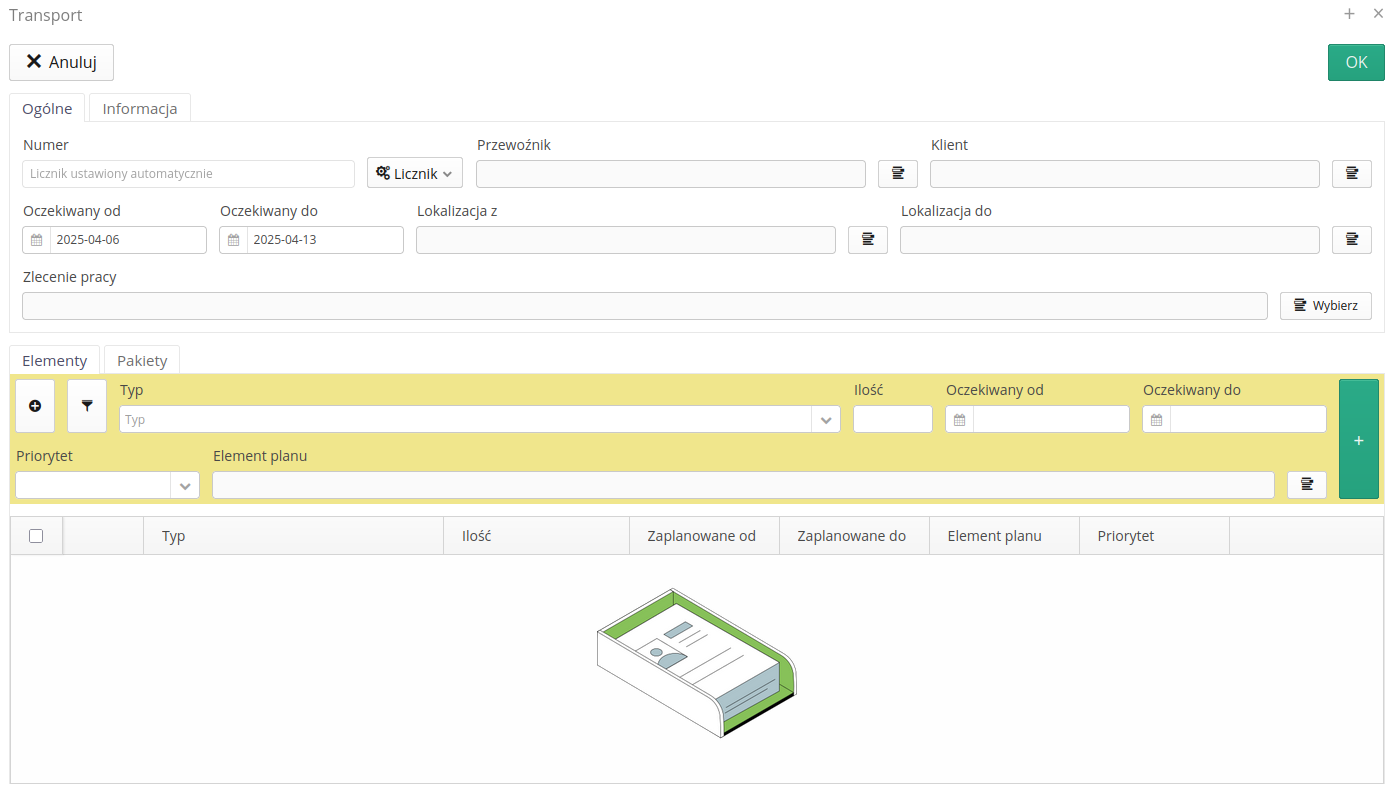The height and width of the screenshot is (794, 1391).
Task: Confirm with the green OK button
Action: coord(1355,62)
